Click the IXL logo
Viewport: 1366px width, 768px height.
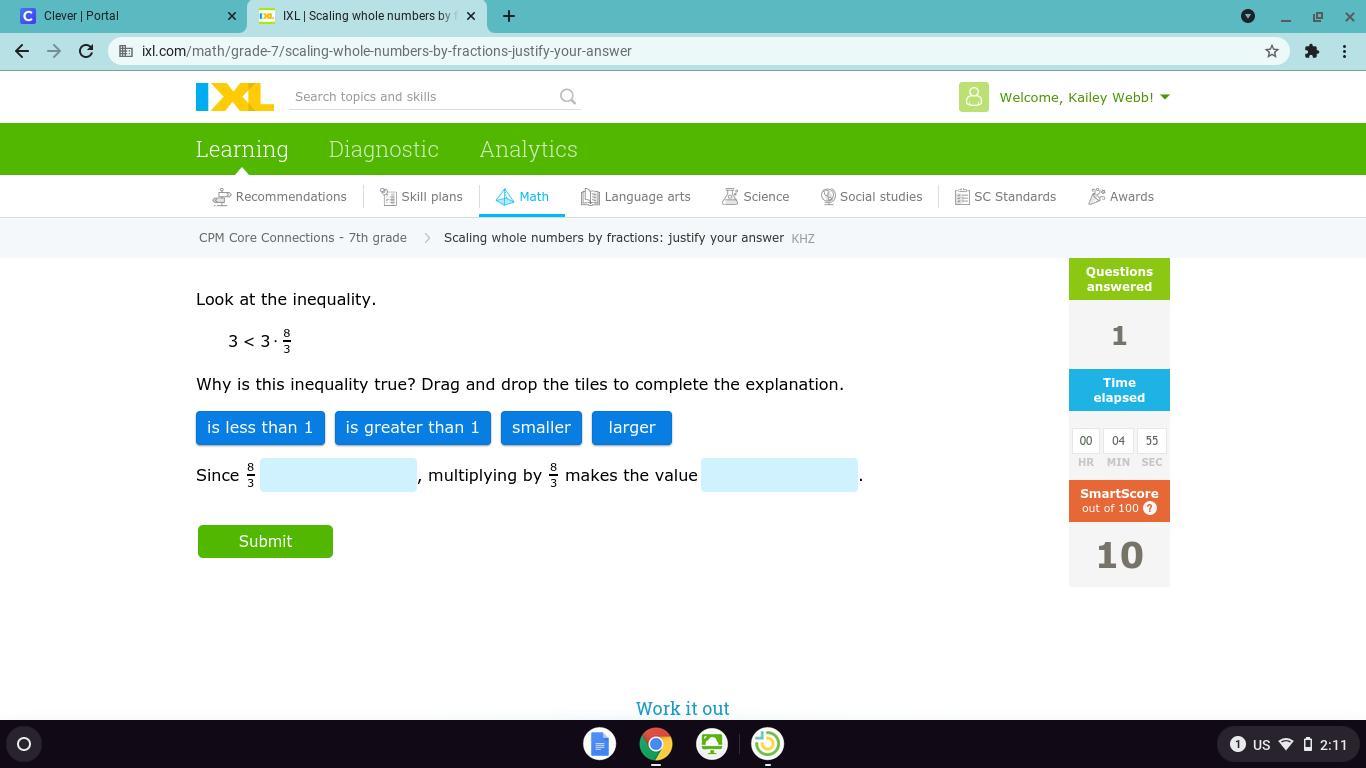[x=234, y=97]
